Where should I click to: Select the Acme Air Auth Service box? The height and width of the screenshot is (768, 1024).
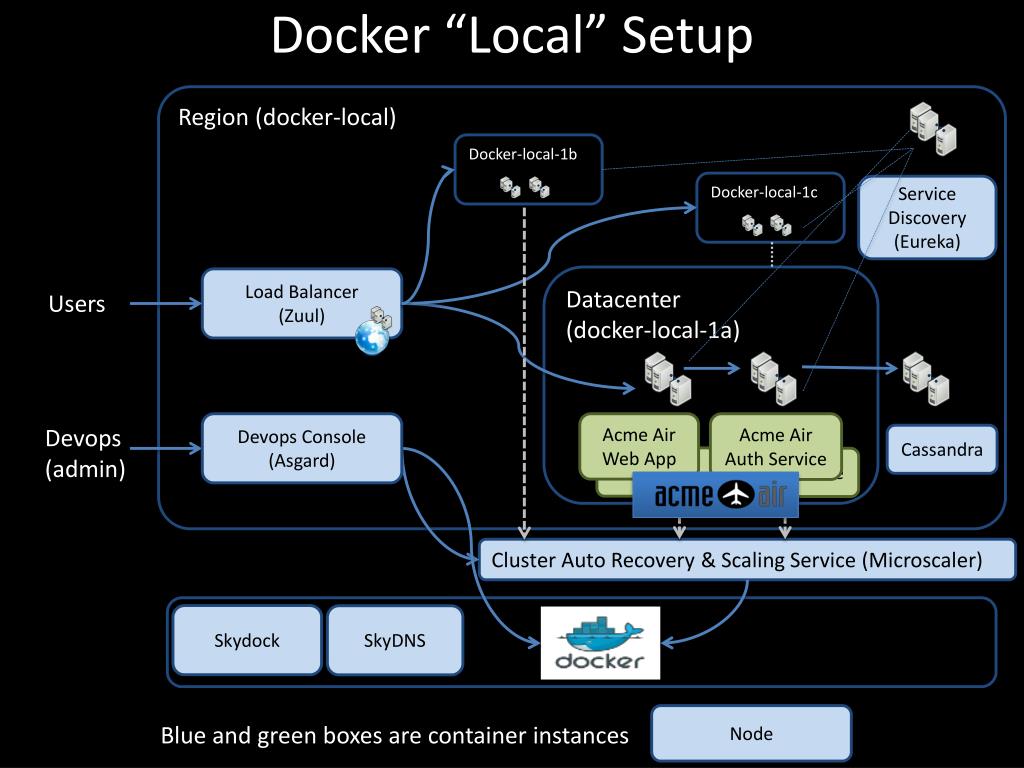click(776, 447)
